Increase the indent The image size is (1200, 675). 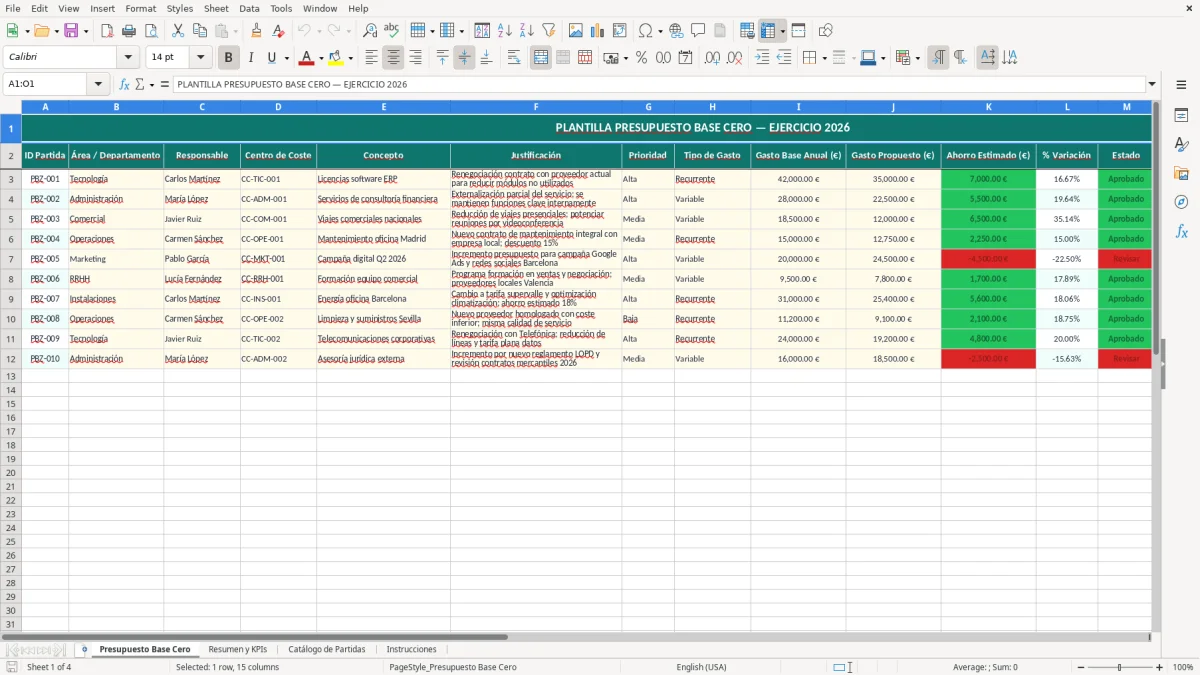pos(762,58)
